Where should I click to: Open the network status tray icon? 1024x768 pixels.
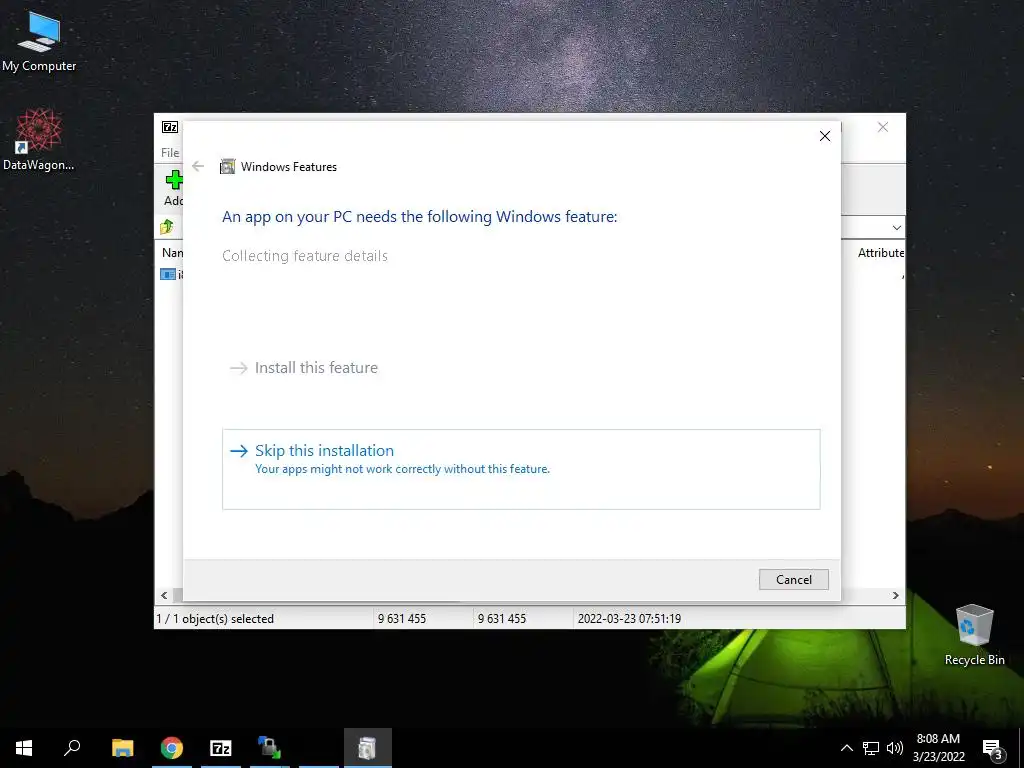tap(871, 748)
